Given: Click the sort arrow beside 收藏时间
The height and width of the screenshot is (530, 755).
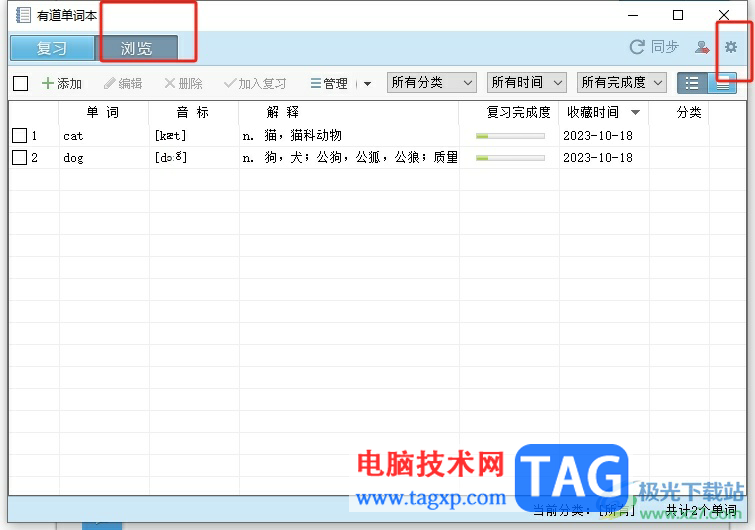Looking at the screenshot, I should pos(635,113).
